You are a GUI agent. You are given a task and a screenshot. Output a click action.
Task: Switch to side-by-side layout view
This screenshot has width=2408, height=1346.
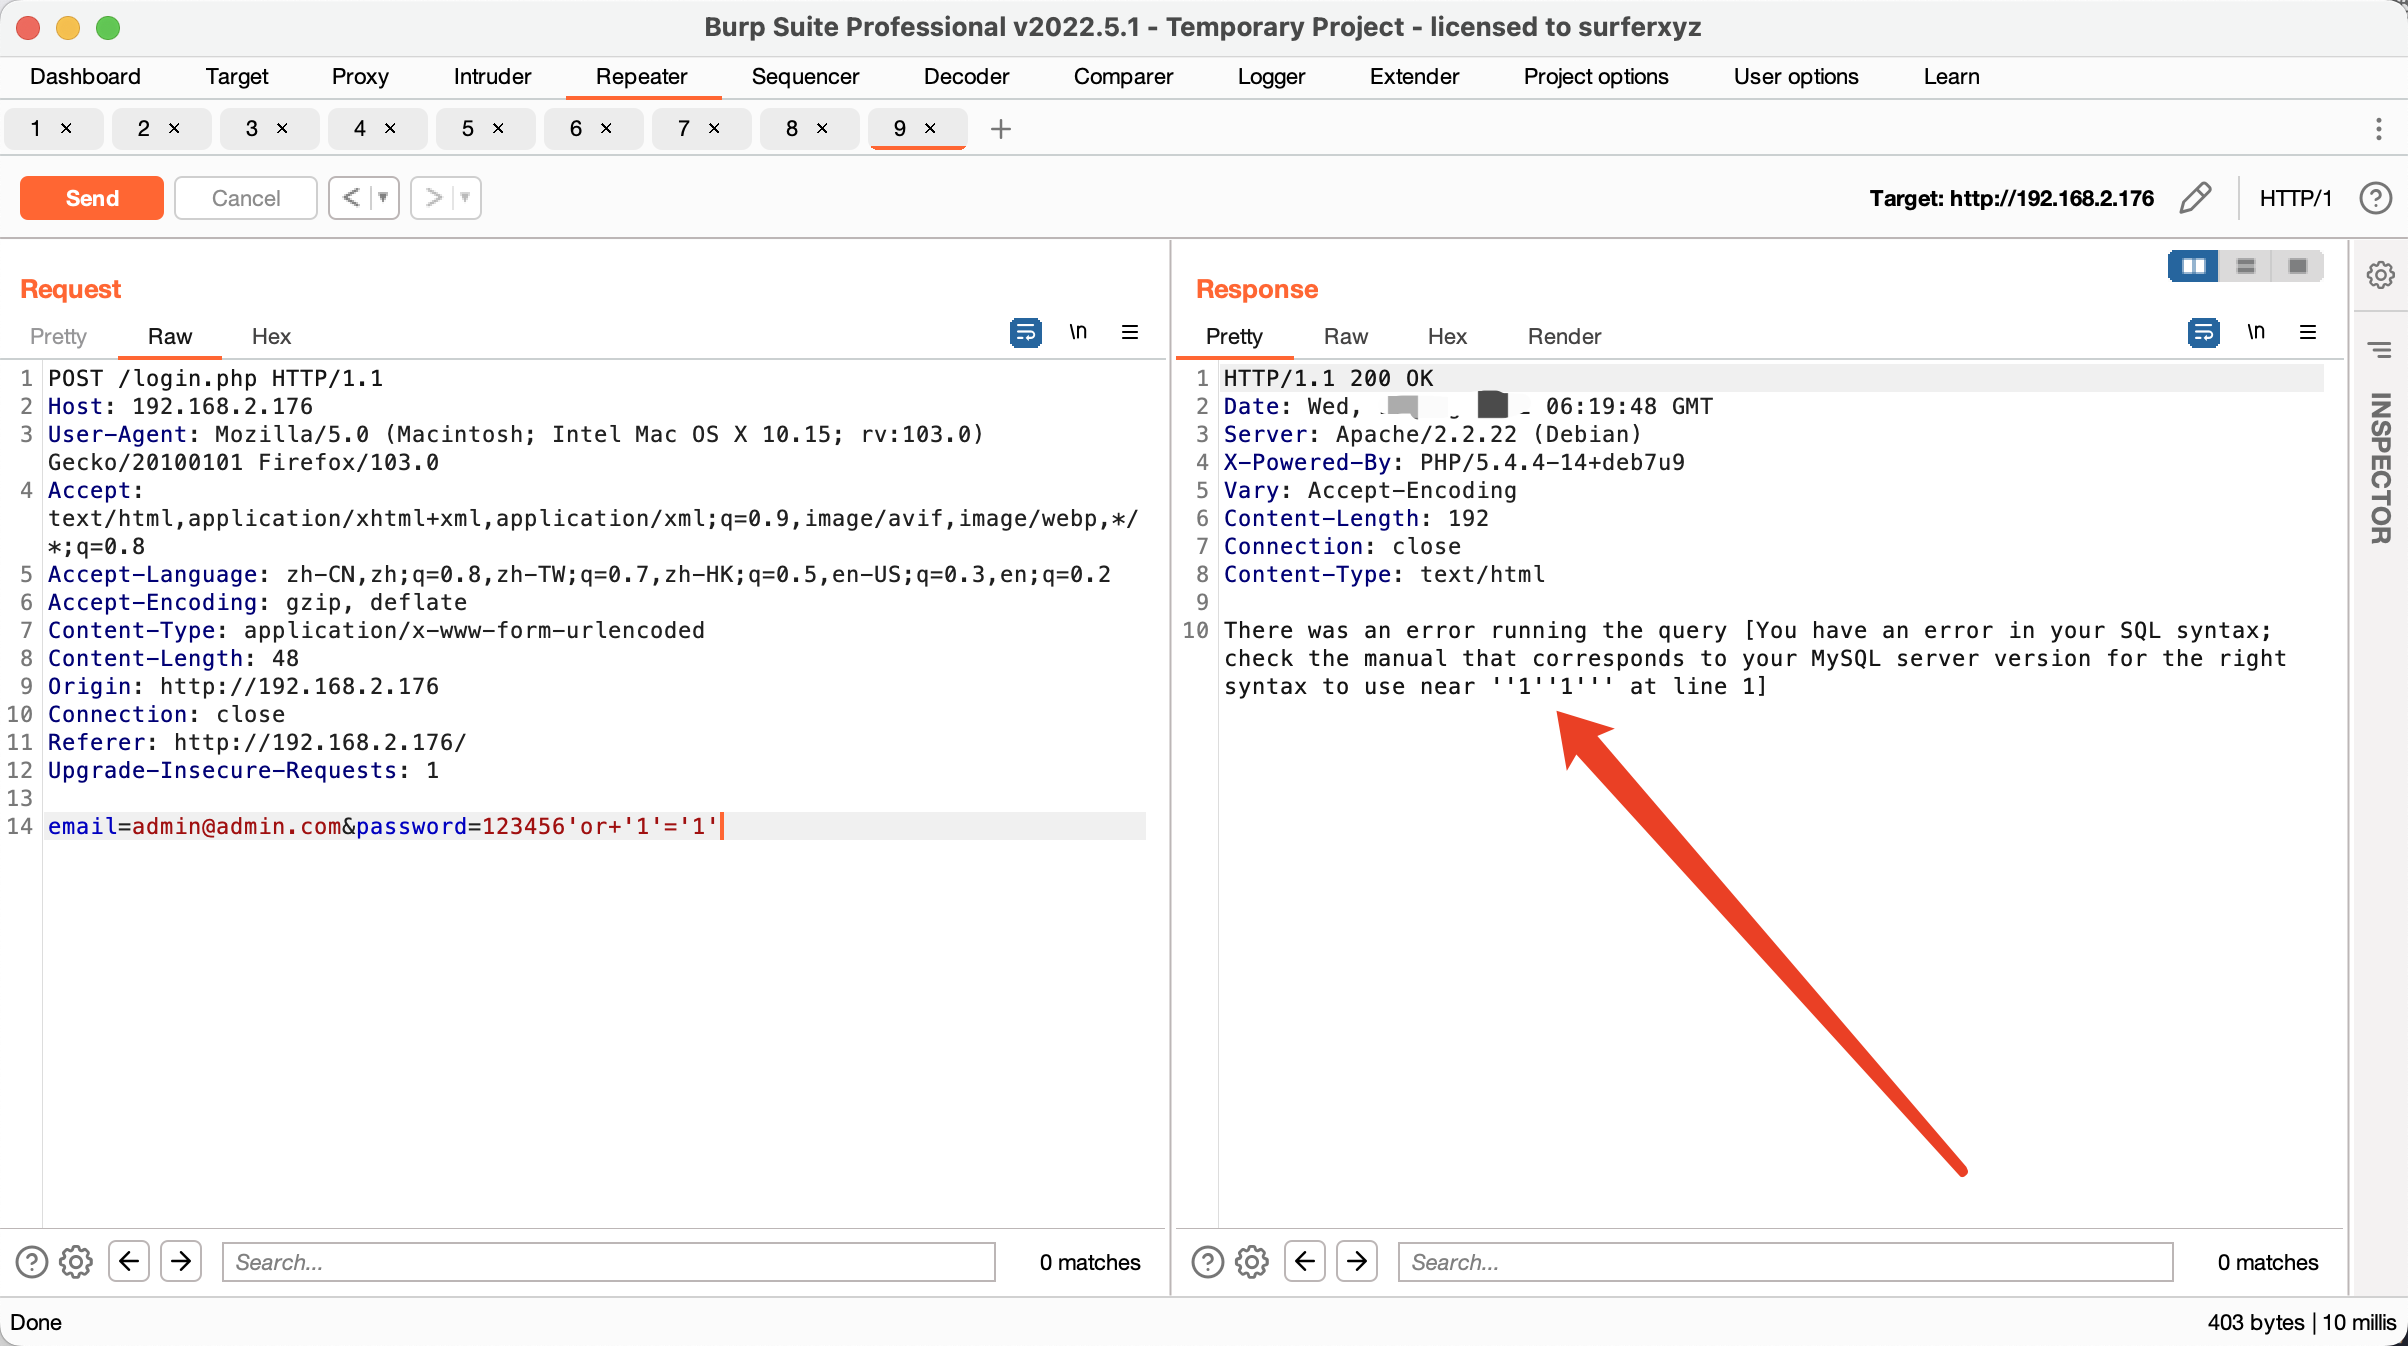2193,266
